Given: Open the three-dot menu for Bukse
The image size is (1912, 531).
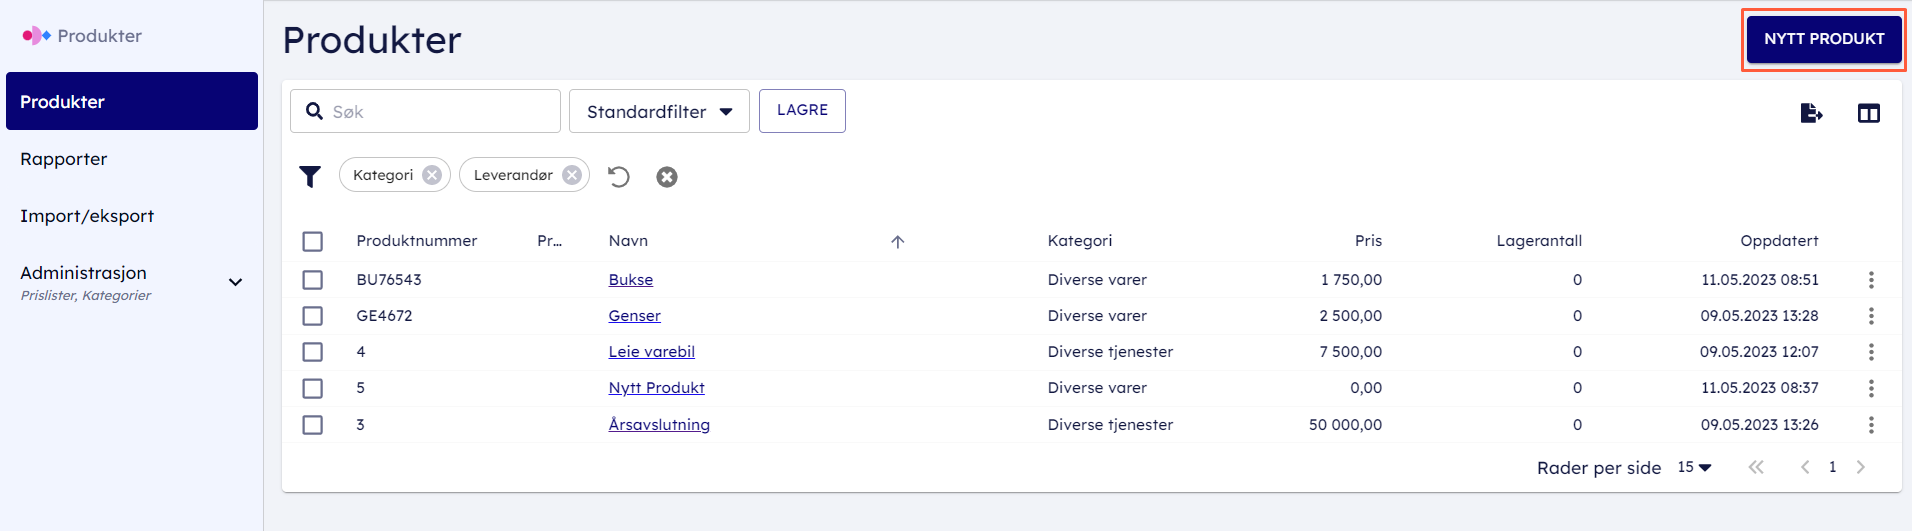Looking at the screenshot, I should pos(1871,280).
